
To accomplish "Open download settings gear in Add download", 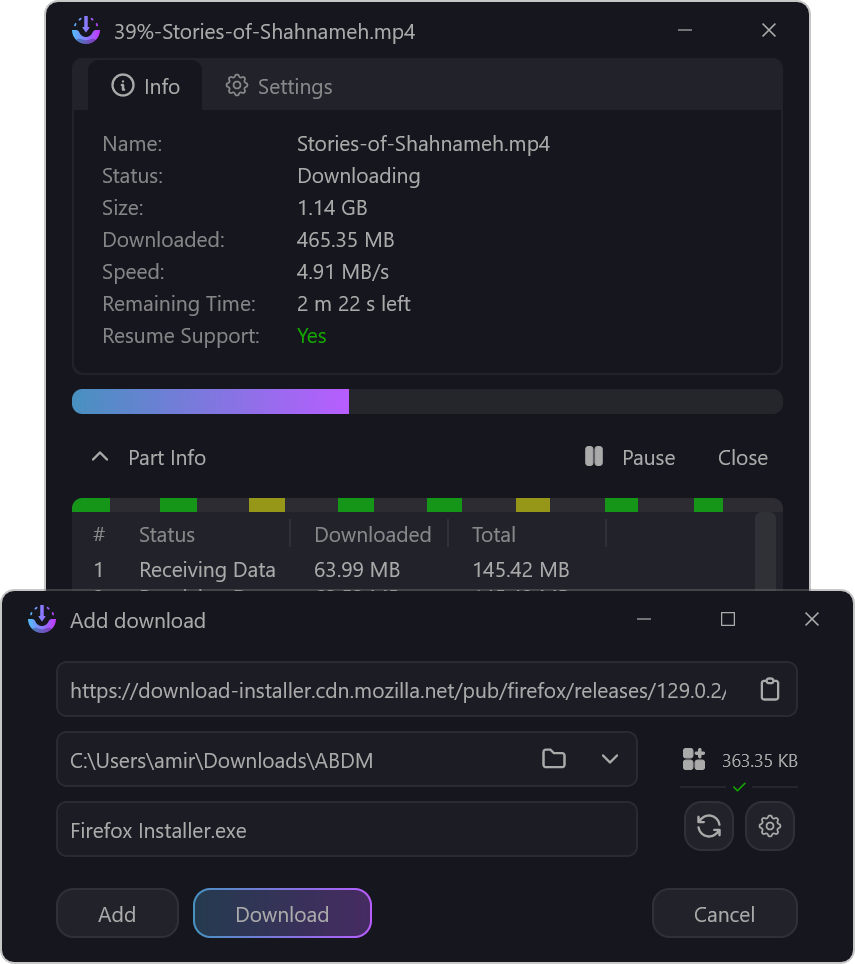I will tap(769, 826).
